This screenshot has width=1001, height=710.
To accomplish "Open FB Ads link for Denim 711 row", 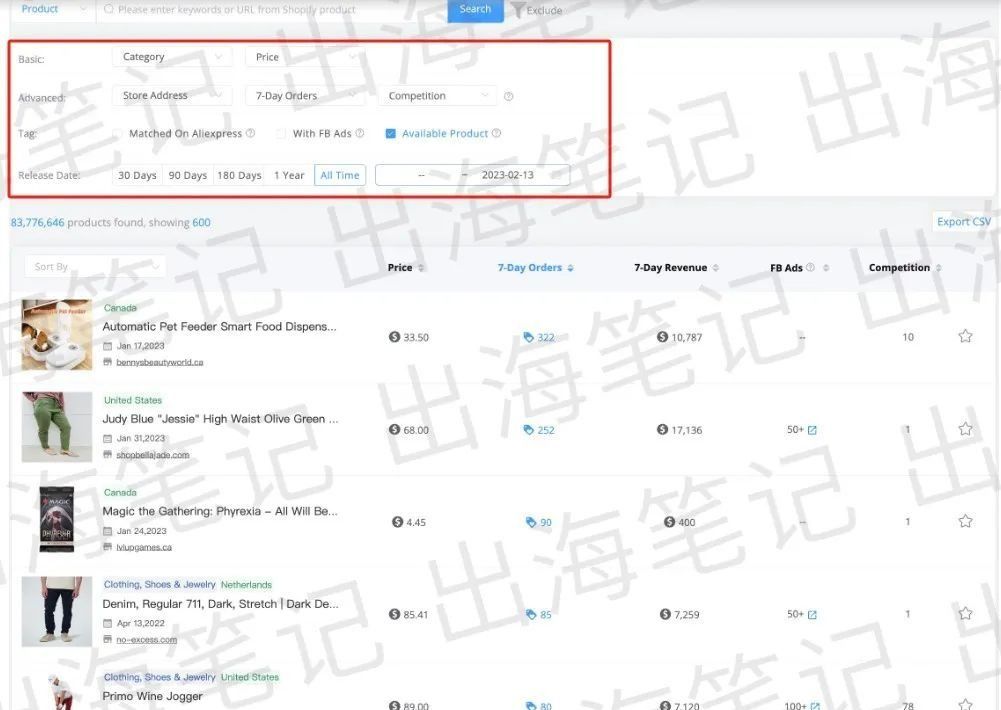I will point(812,615).
